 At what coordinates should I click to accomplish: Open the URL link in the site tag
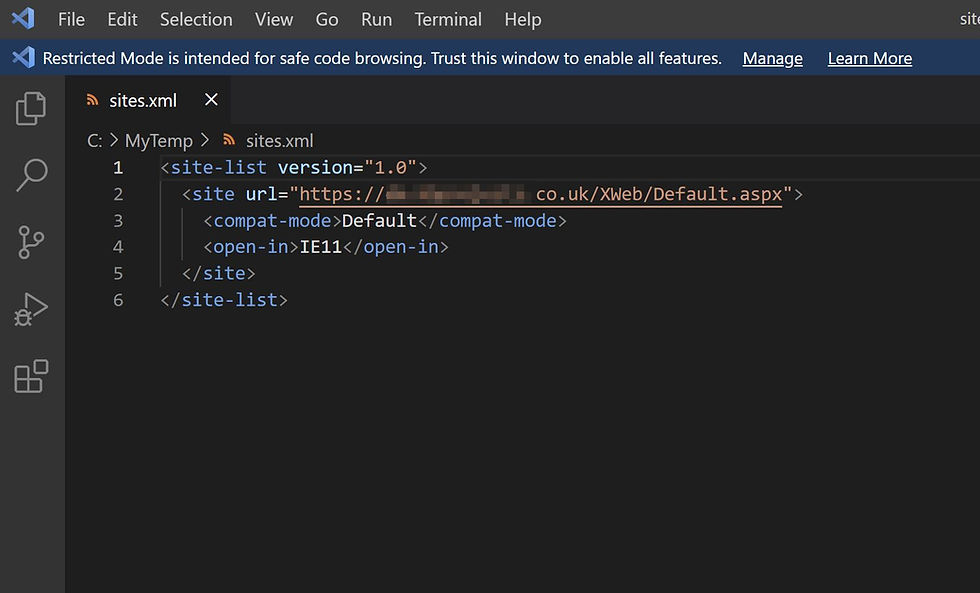tap(541, 194)
